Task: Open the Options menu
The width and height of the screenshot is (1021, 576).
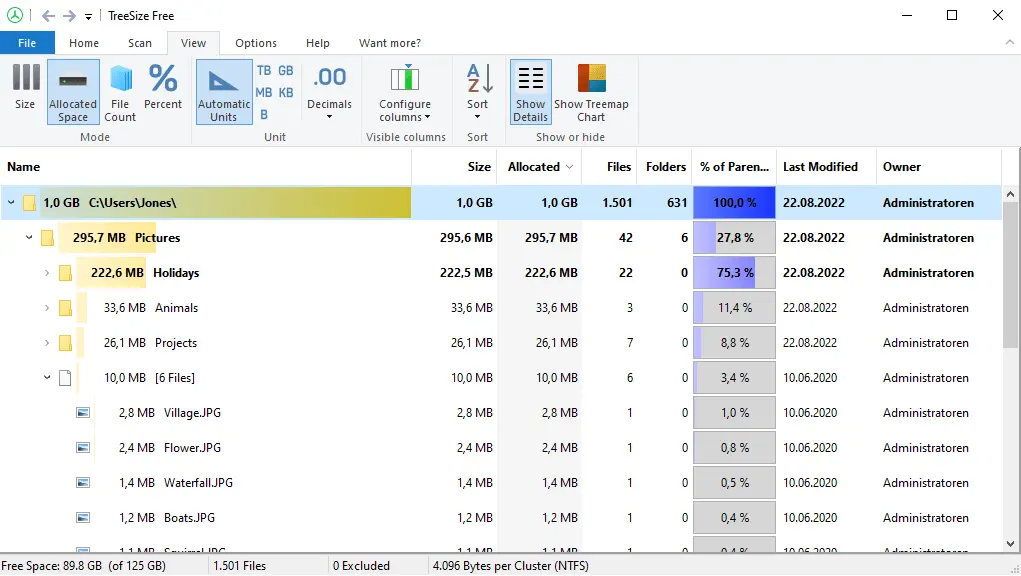Action: pos(256,43)
